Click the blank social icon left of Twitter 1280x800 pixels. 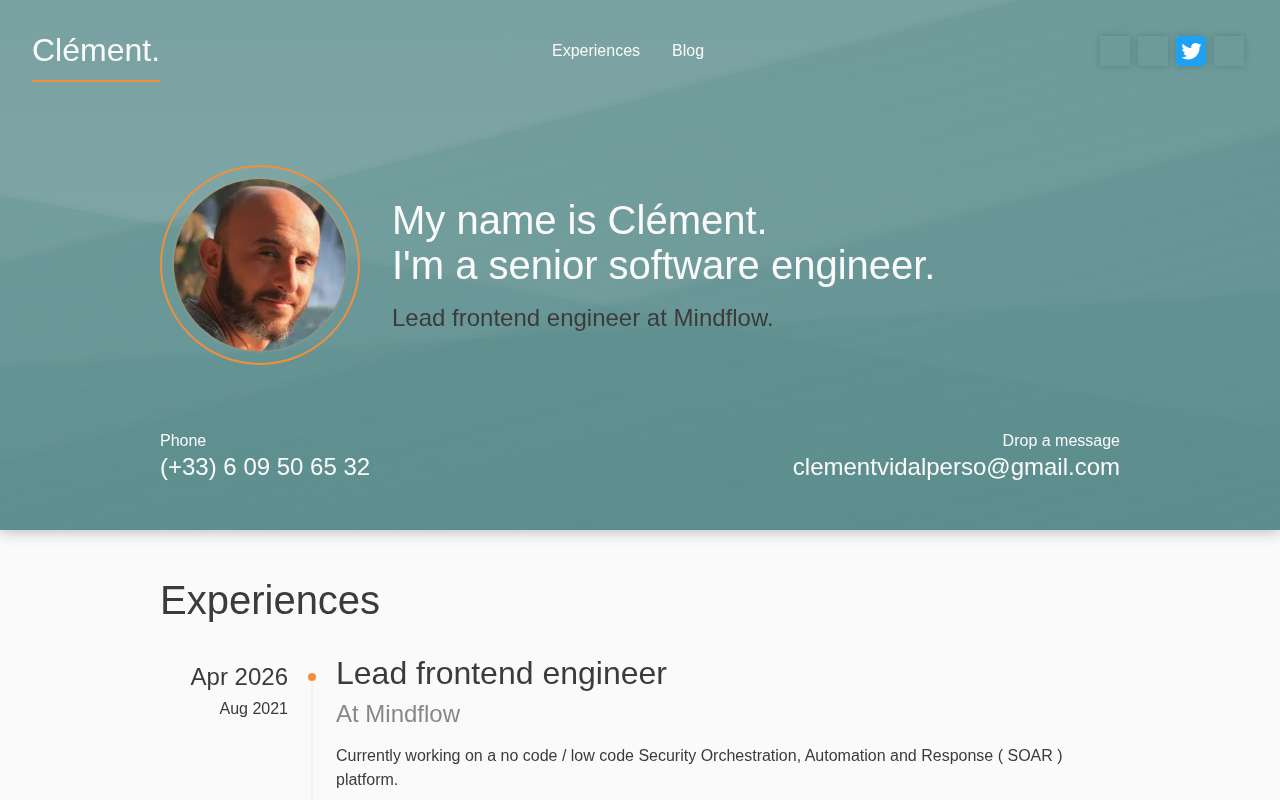(x=1152, y=51)
